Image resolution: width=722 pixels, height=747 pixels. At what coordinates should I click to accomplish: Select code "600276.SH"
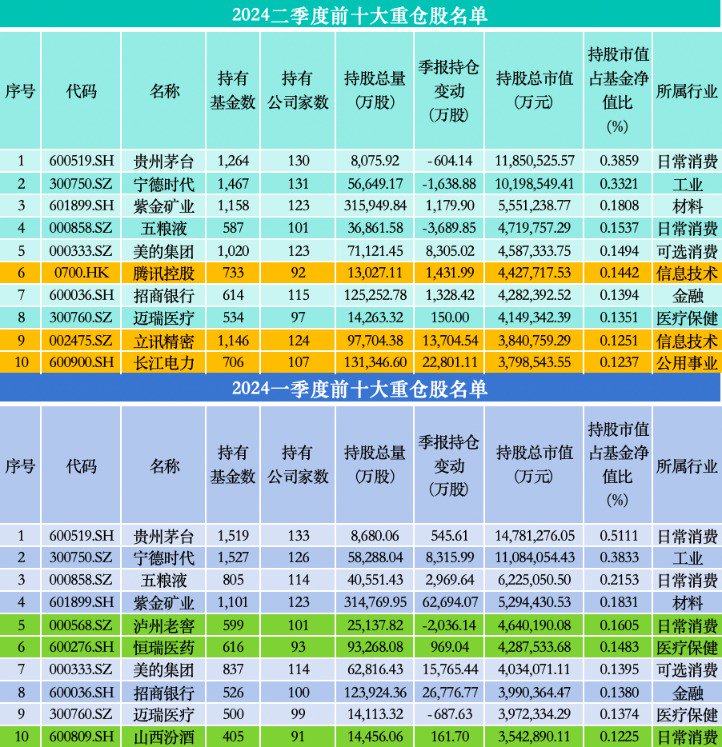click(x=81, y=647)
